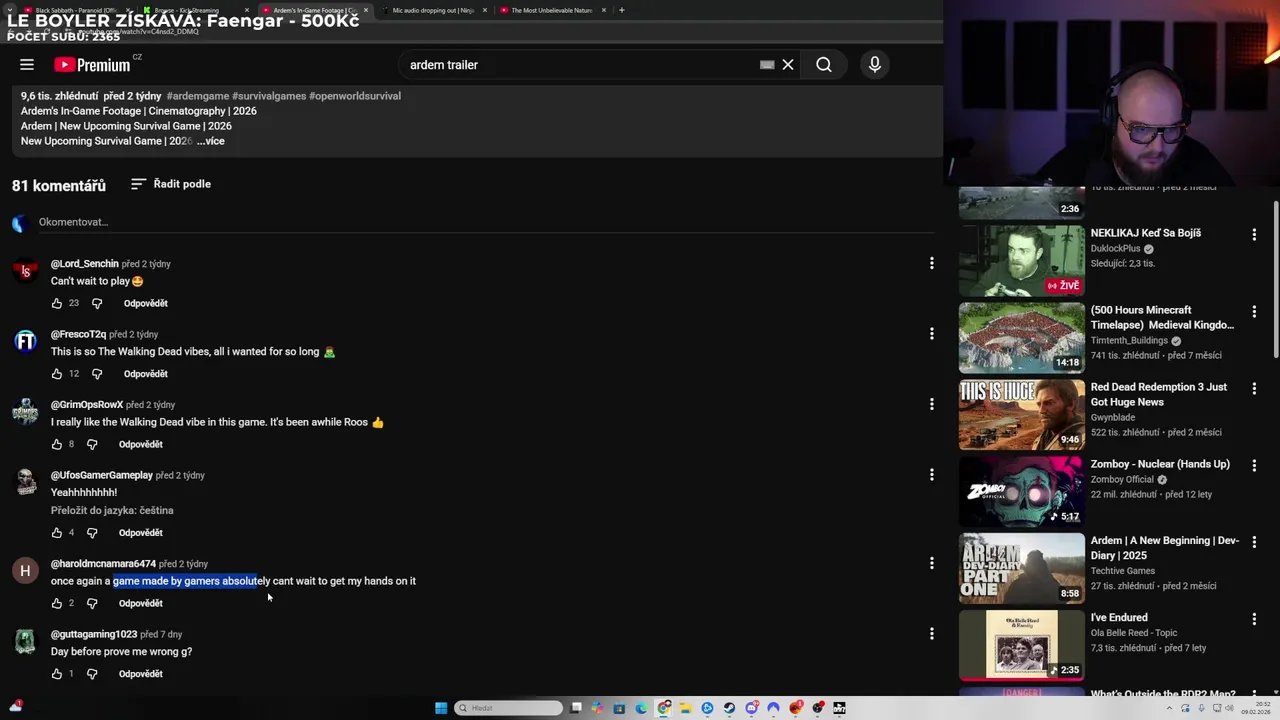The image size is (1280, 720).
Task: Go to YouTube Premium home logo
Action: (92, 65)
